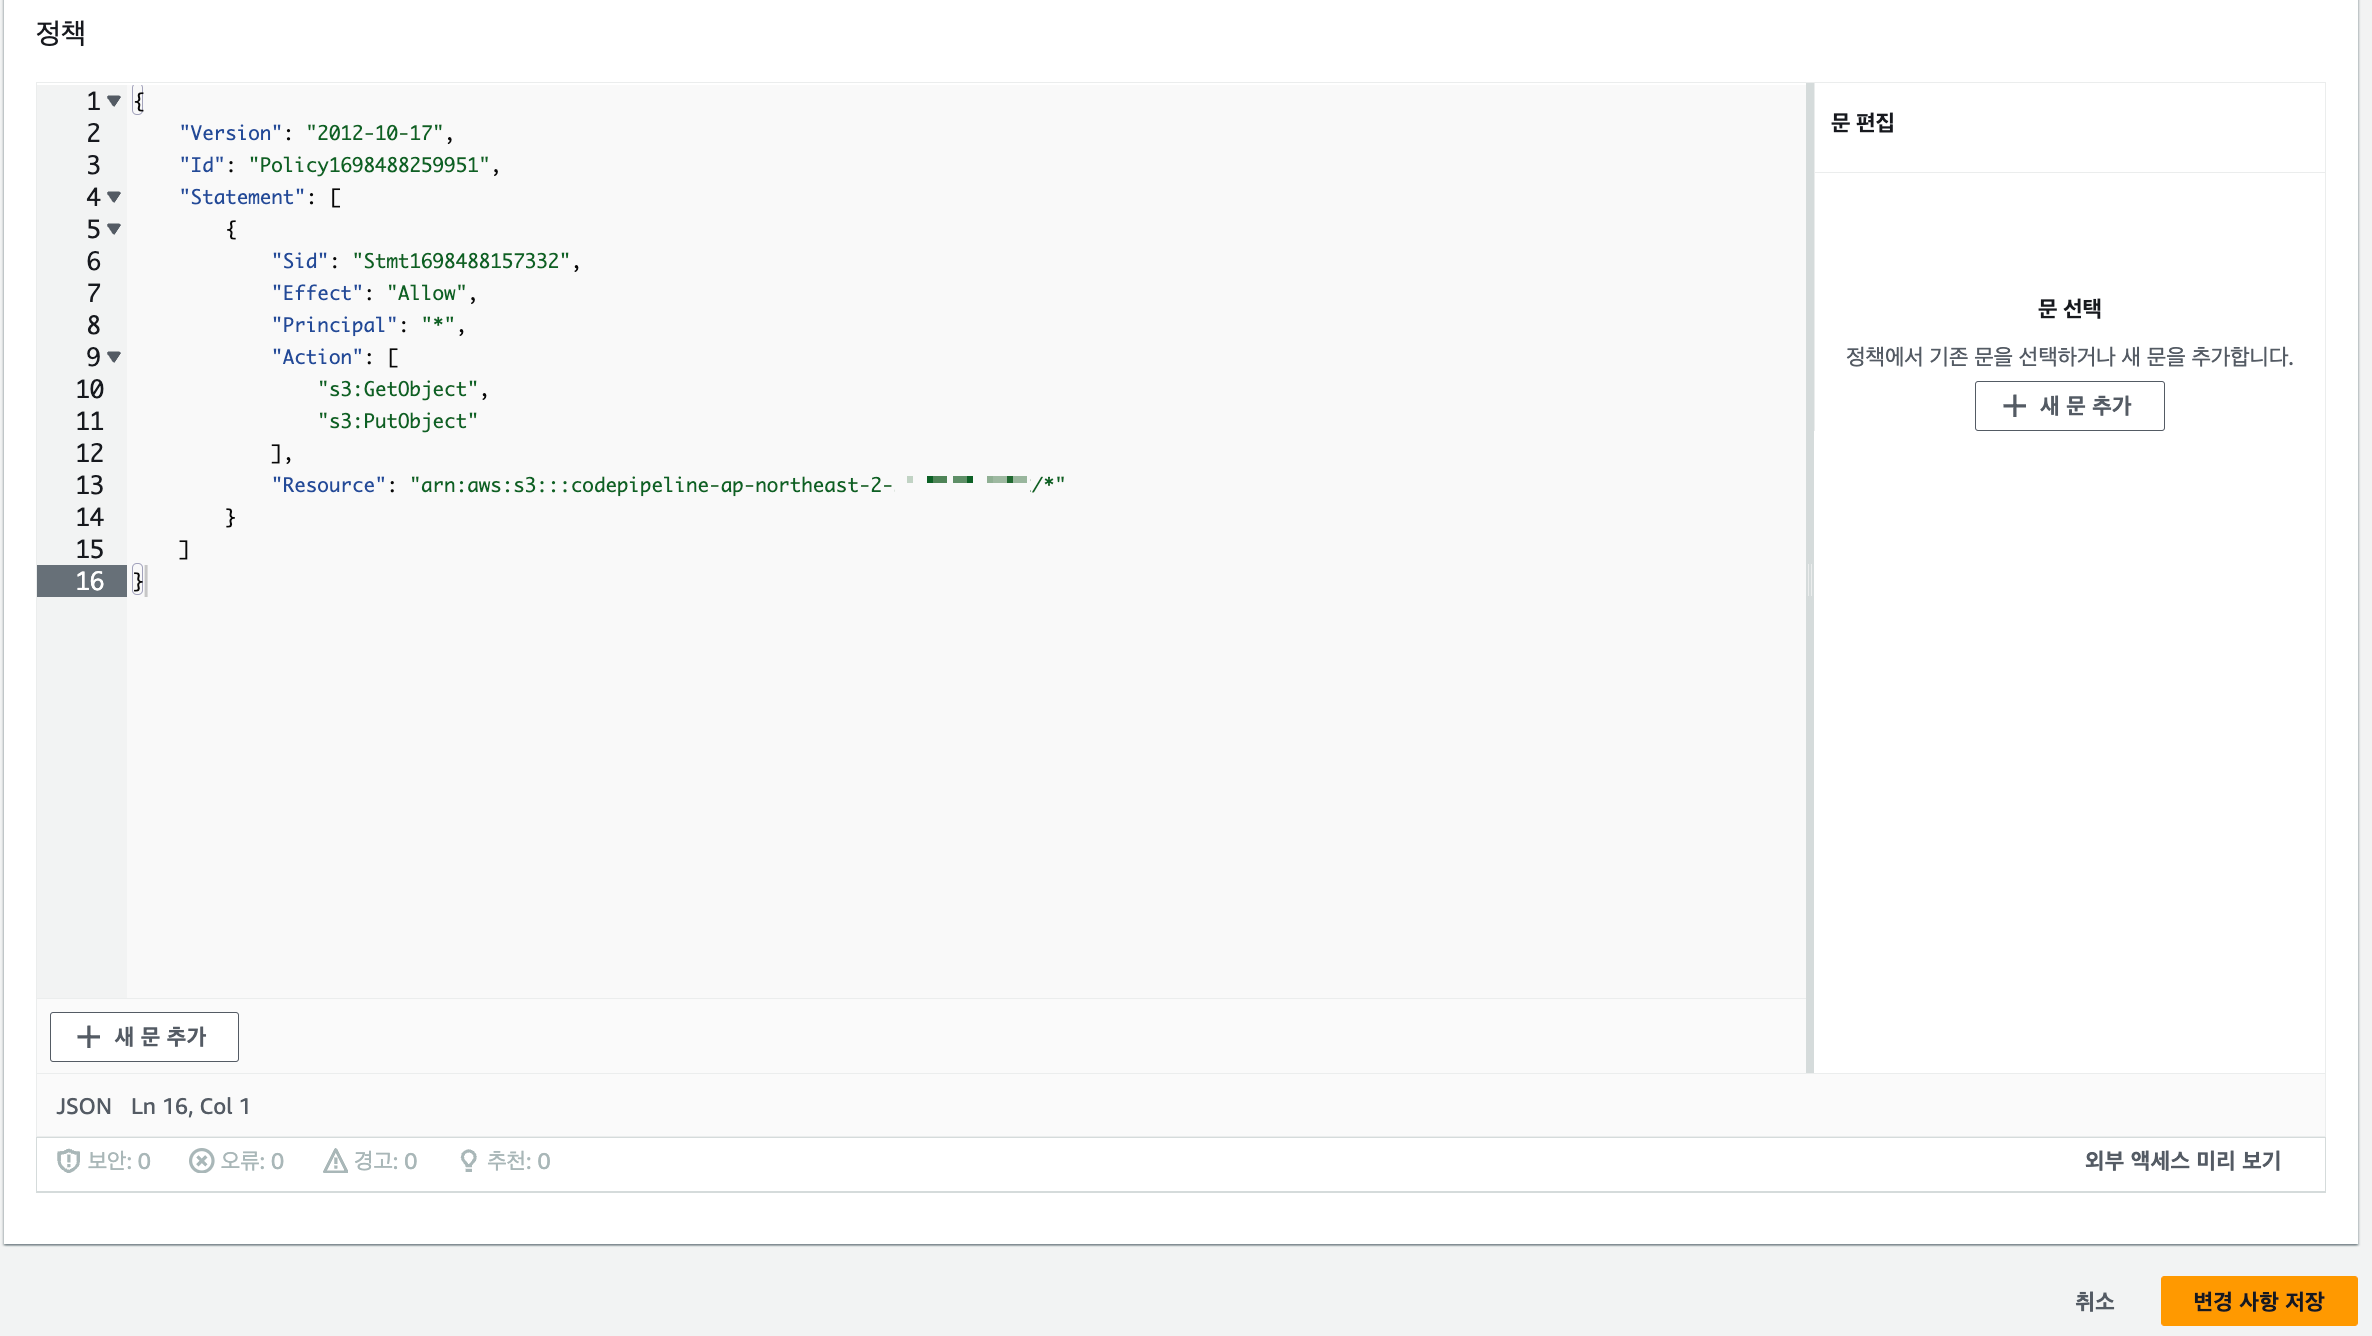Select the "Version" key on line 2
The height and width of the screenshot is (1336, 2372).
click(231, 133)
